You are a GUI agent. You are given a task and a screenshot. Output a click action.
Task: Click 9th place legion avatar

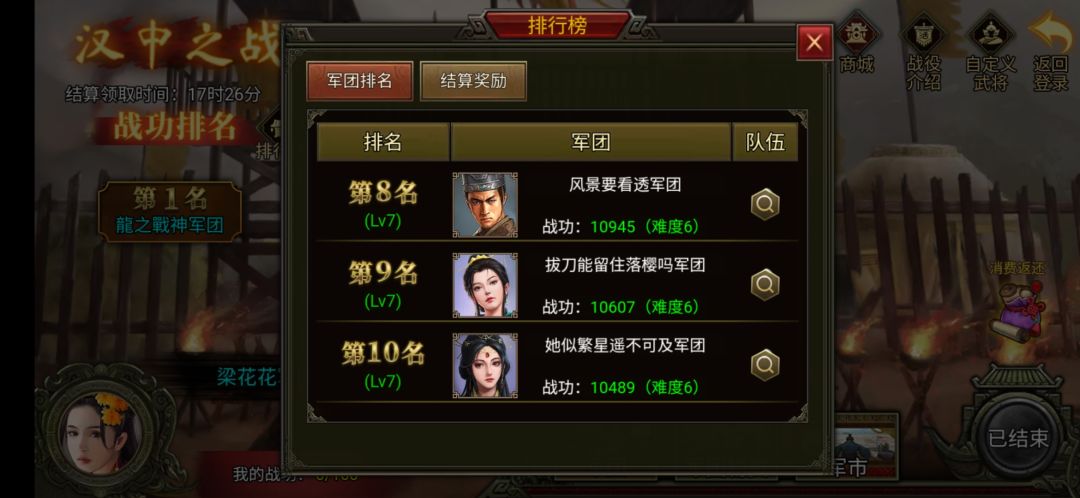pos(485,285)
